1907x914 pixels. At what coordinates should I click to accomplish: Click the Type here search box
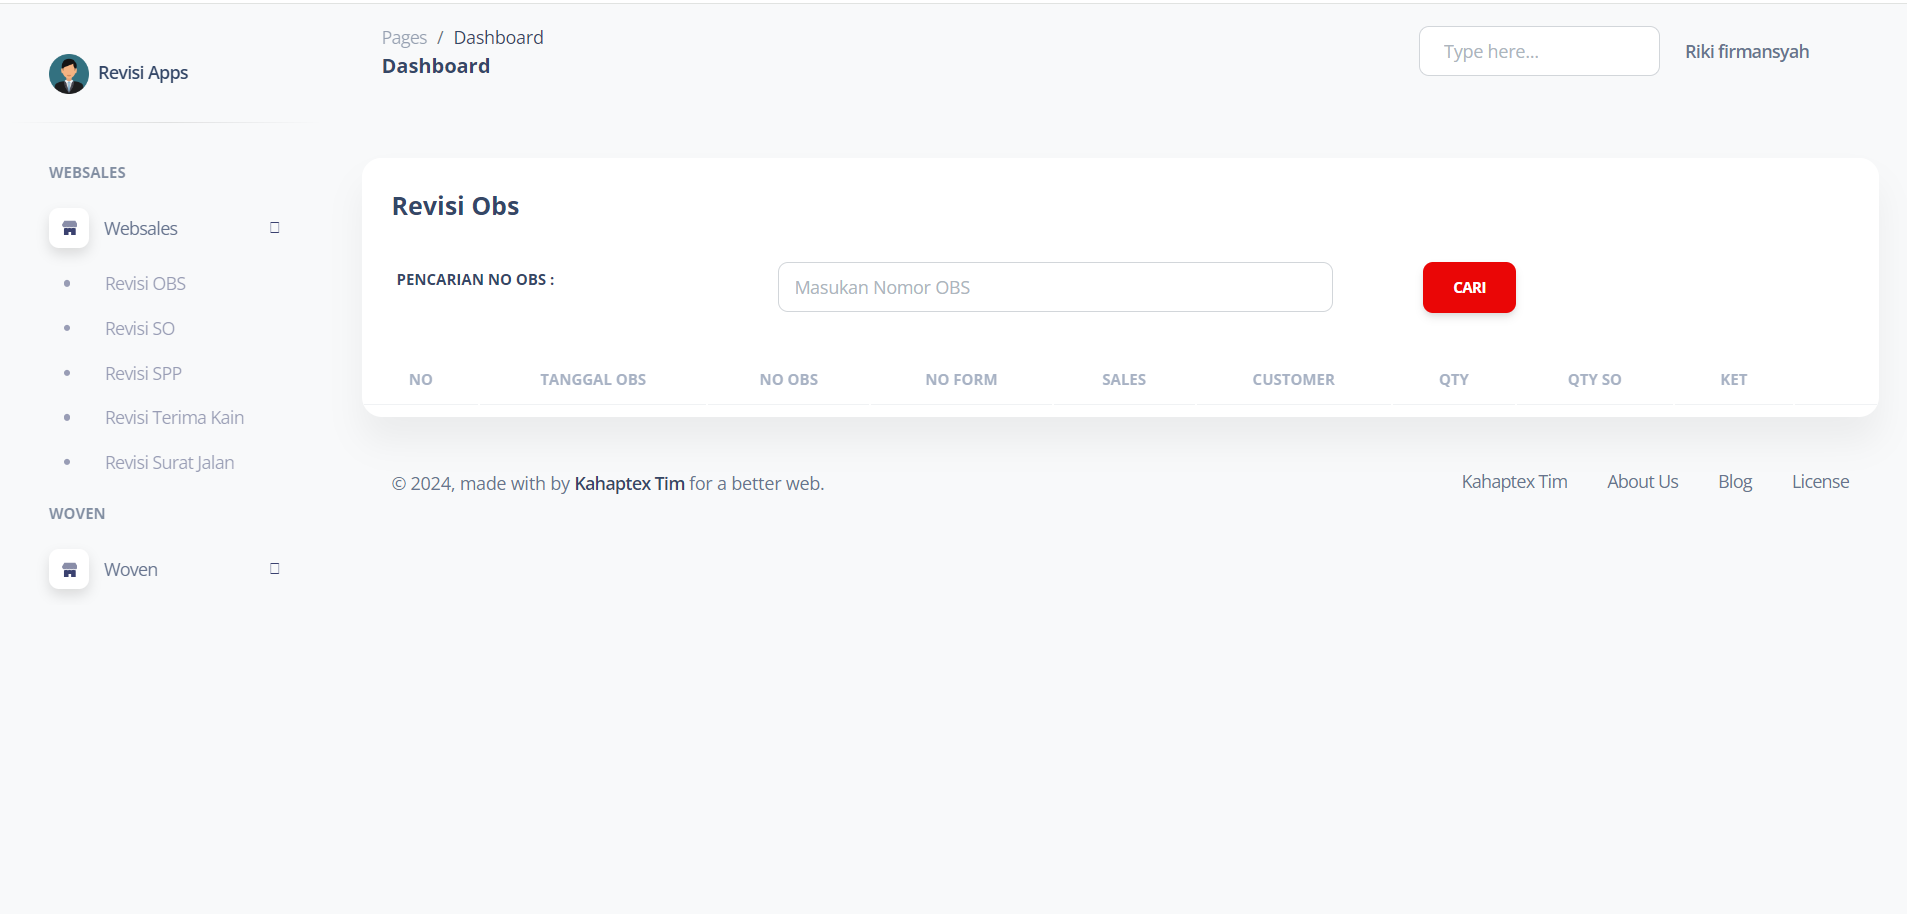tap(1538, 52)
